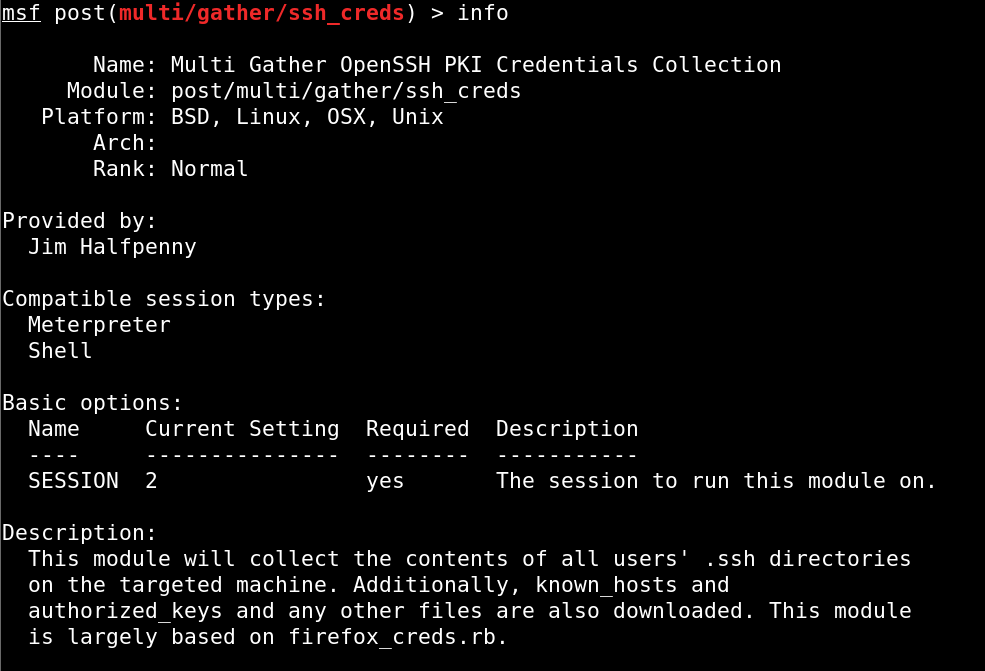Click the 'Basic options:' heading
The height and width of the screenshot is (671, 985).
pos(93,403)
